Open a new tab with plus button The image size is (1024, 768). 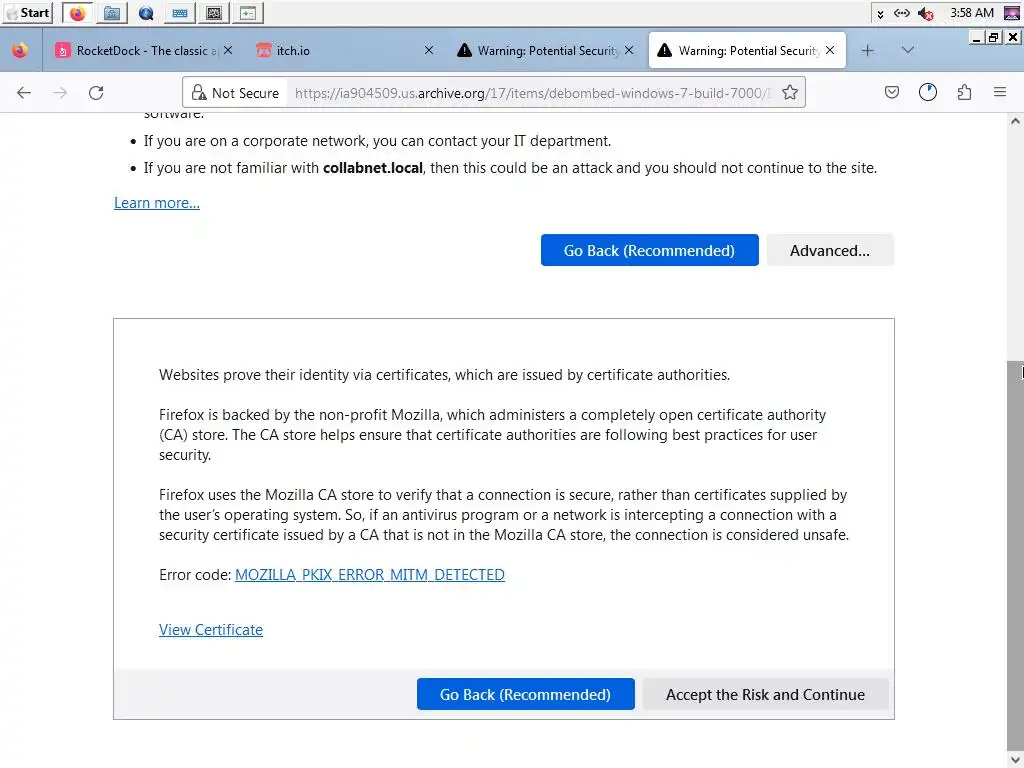pyautogui.click(x=867, y=50)
